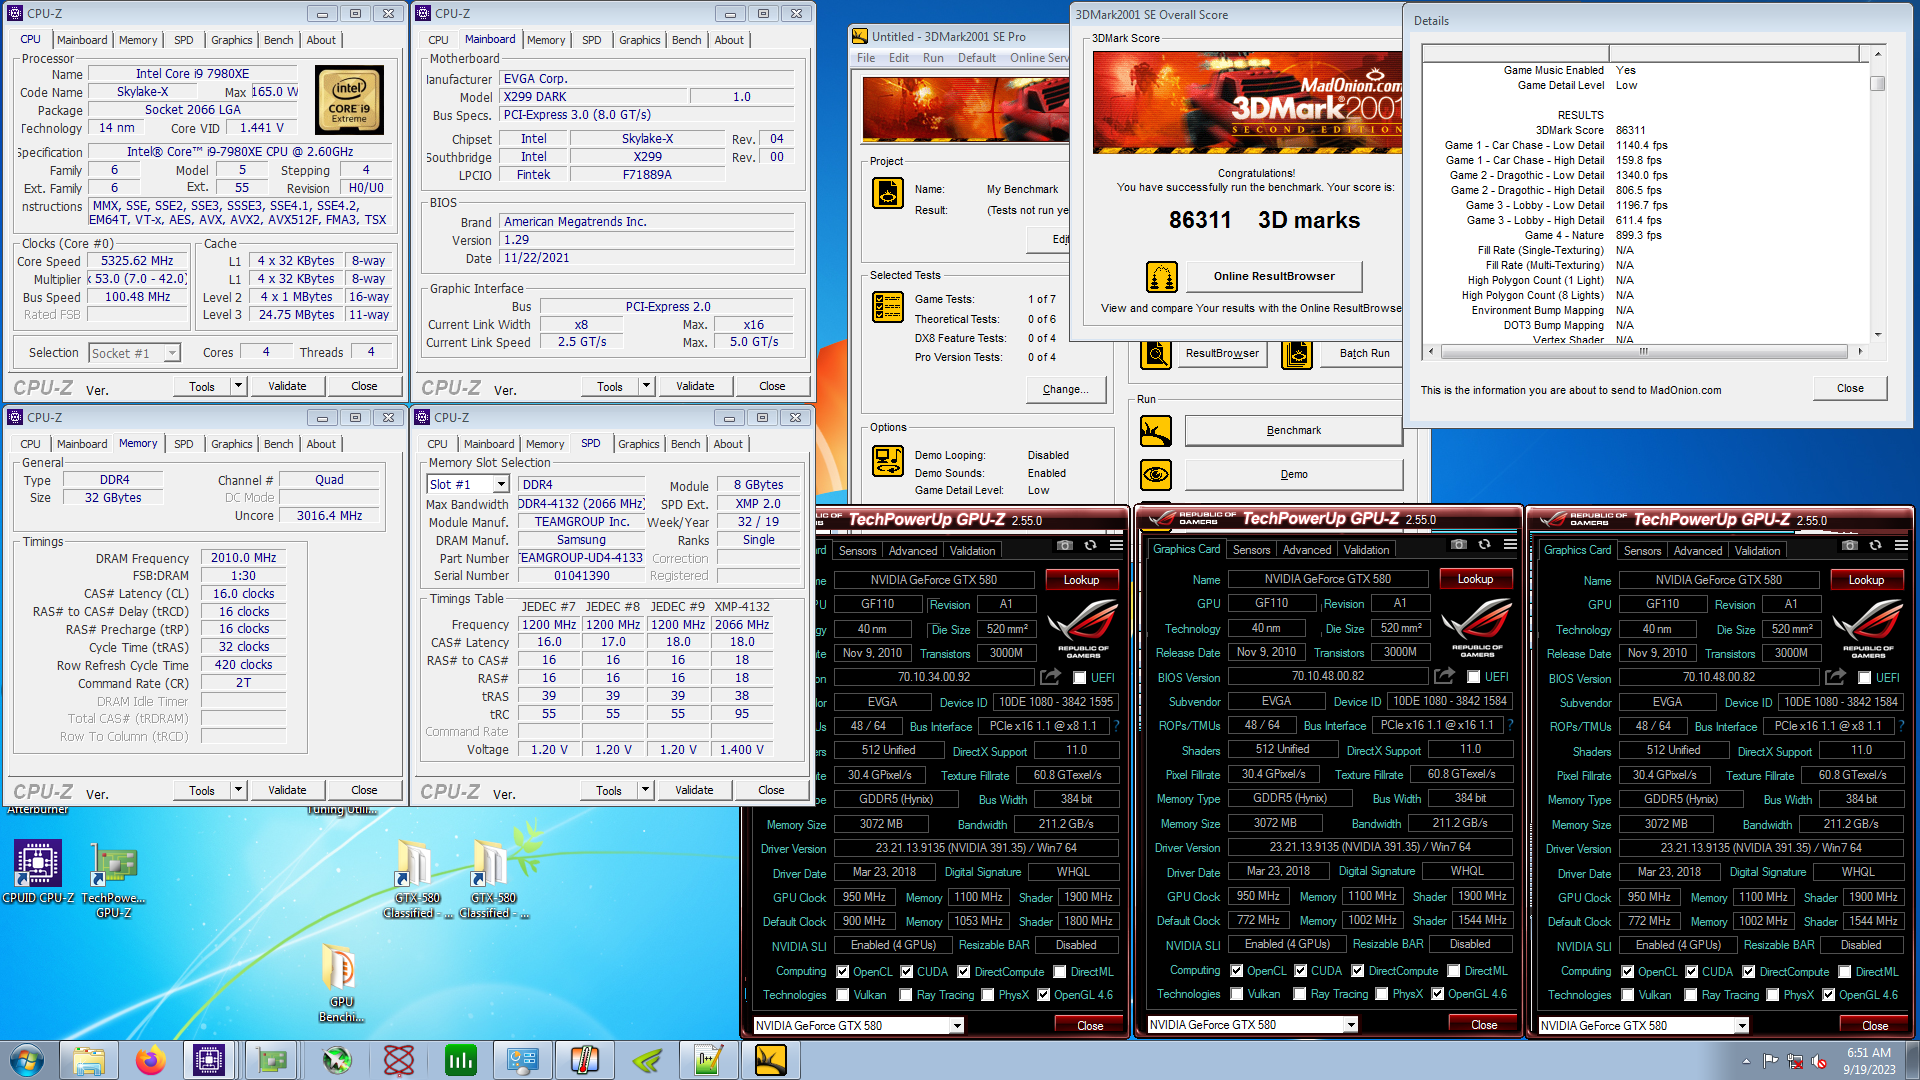
Task: Click the refresh icon in the middle GPU-Z window
Action: point(1484,545)
